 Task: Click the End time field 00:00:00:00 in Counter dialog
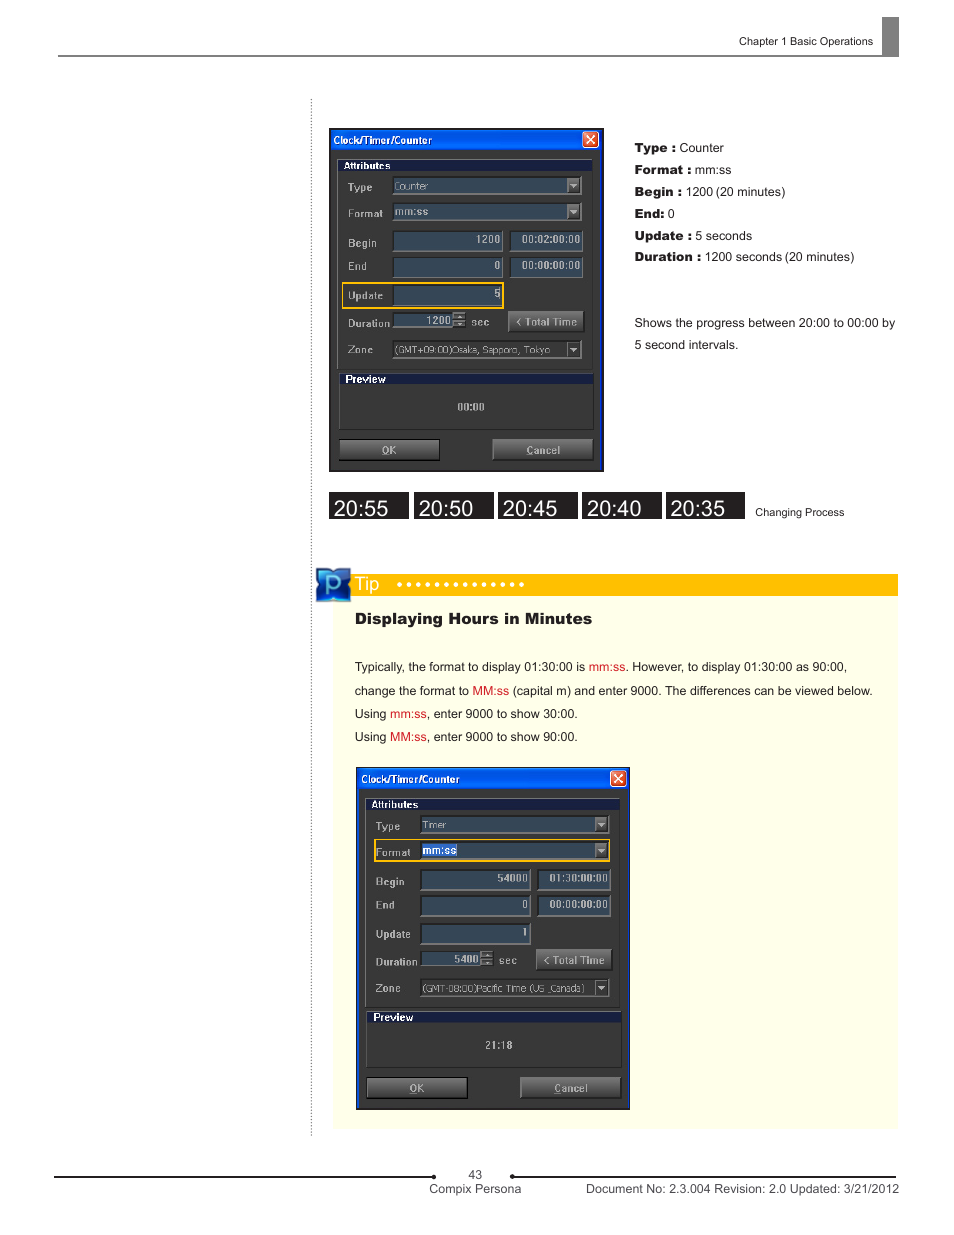(x=546, y=266)
